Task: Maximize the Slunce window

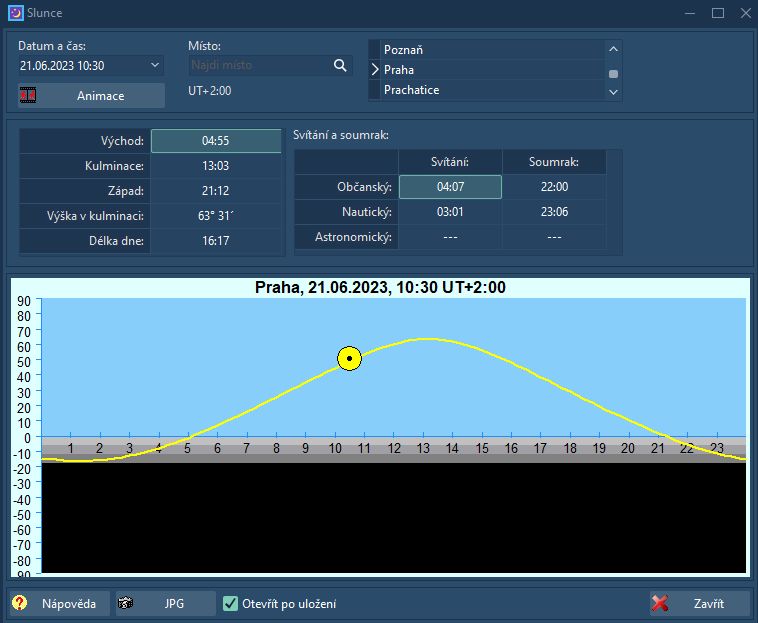Action: pyautogui.click(x=717, y=13)
